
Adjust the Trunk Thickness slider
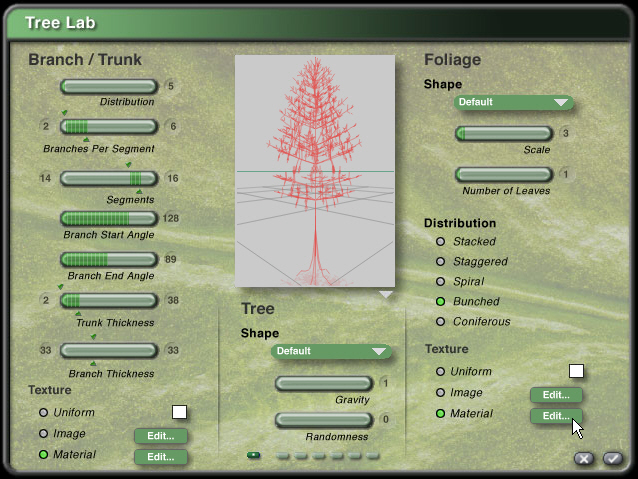(x=109, y=301)
